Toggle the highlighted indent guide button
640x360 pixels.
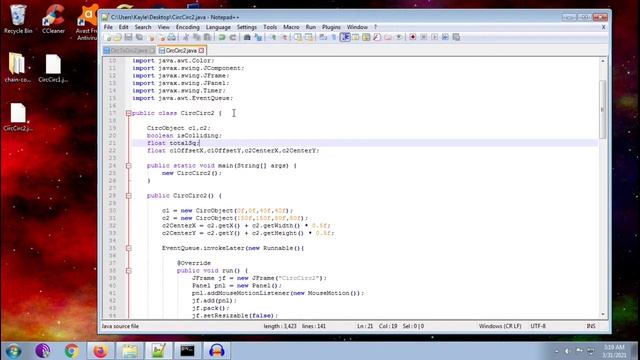(x=345, y=38)
